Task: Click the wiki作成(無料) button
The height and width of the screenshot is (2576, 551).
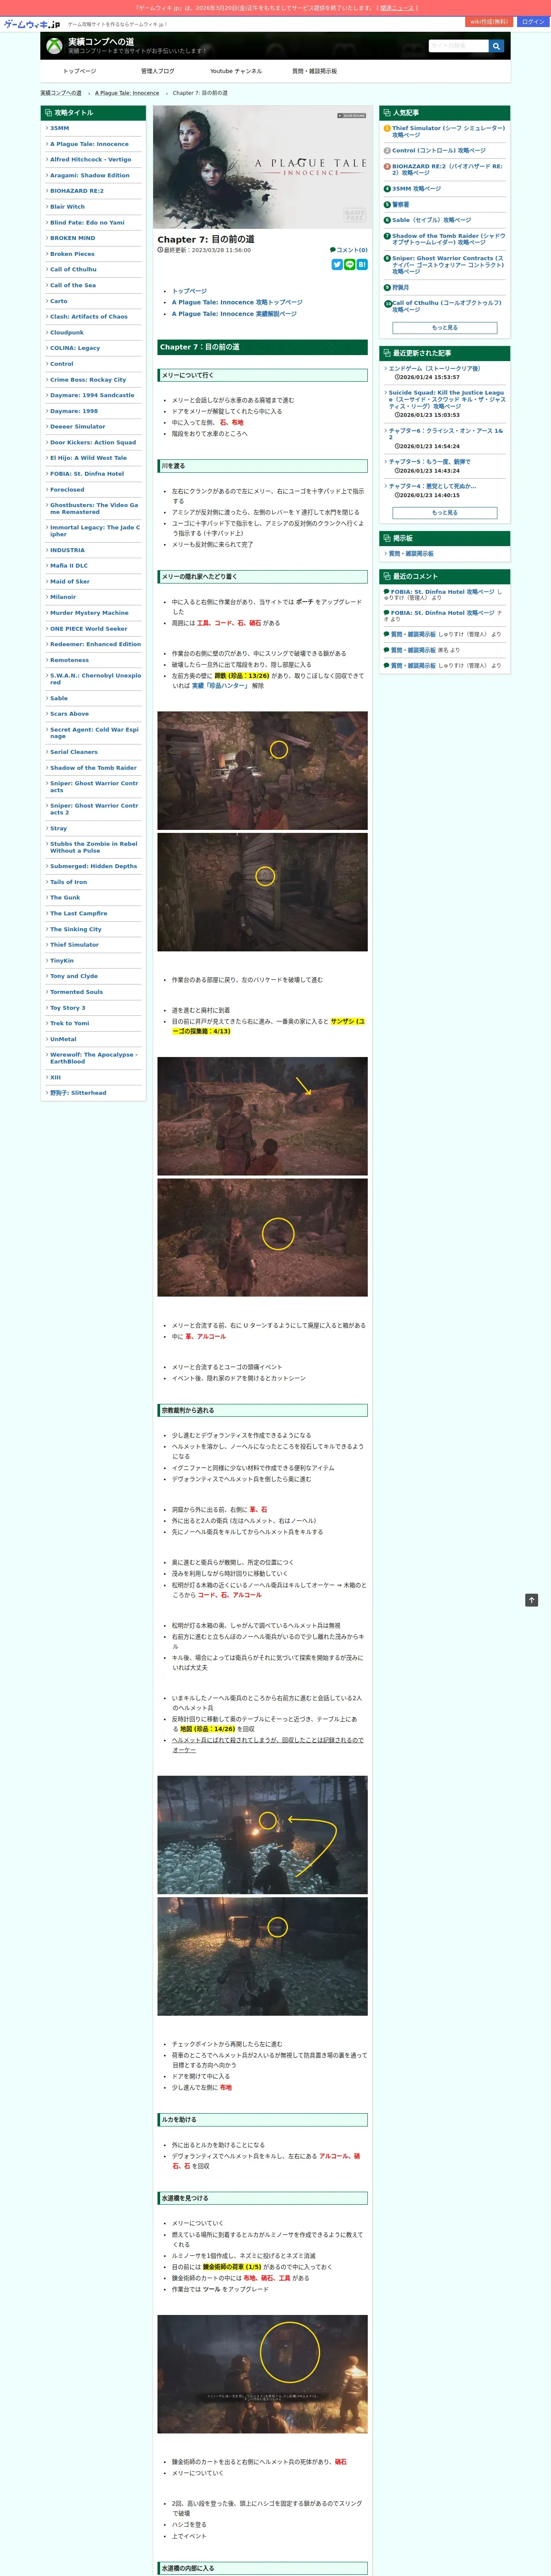Action: tap(489, 22)
